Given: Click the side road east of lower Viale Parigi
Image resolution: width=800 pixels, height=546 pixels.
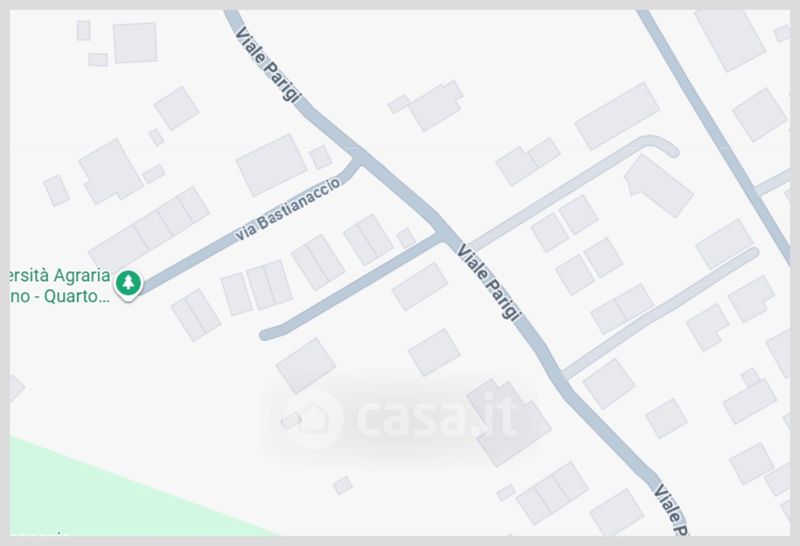Looking at the screenshot, I should pos(661,312).
